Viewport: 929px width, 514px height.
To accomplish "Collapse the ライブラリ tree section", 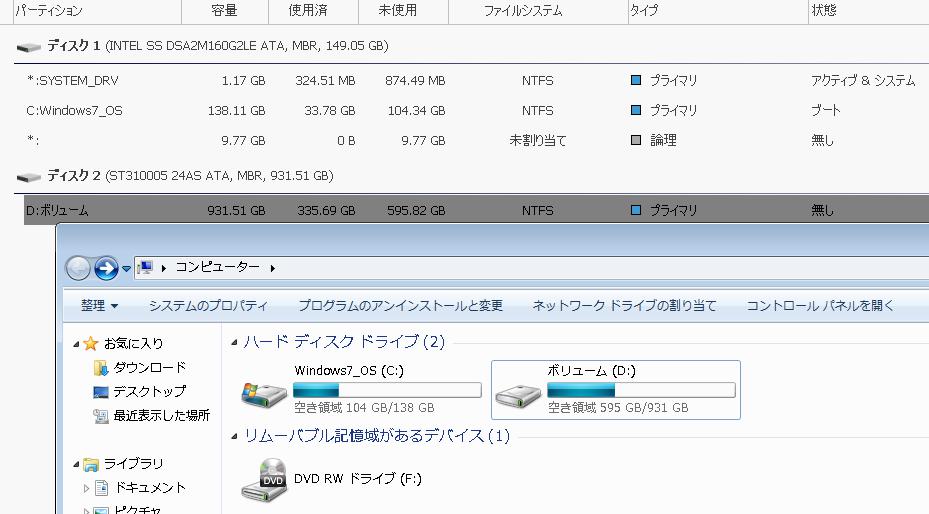I will coord(76,464).
